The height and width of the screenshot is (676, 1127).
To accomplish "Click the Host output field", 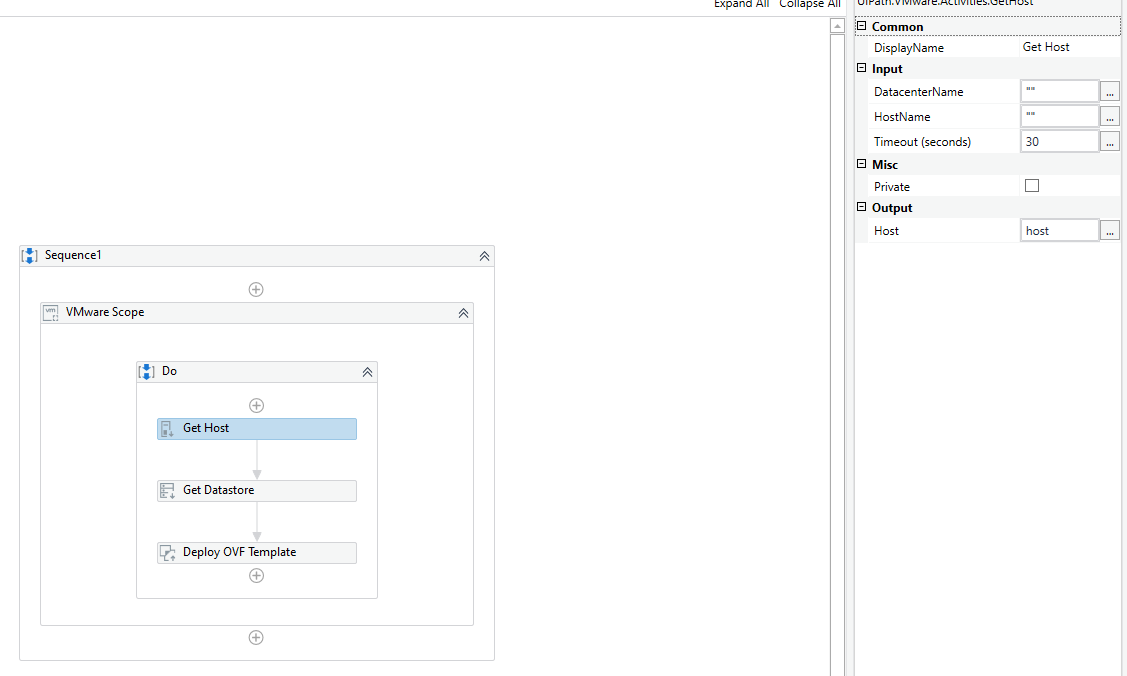I will click(x=1059, y=231).
